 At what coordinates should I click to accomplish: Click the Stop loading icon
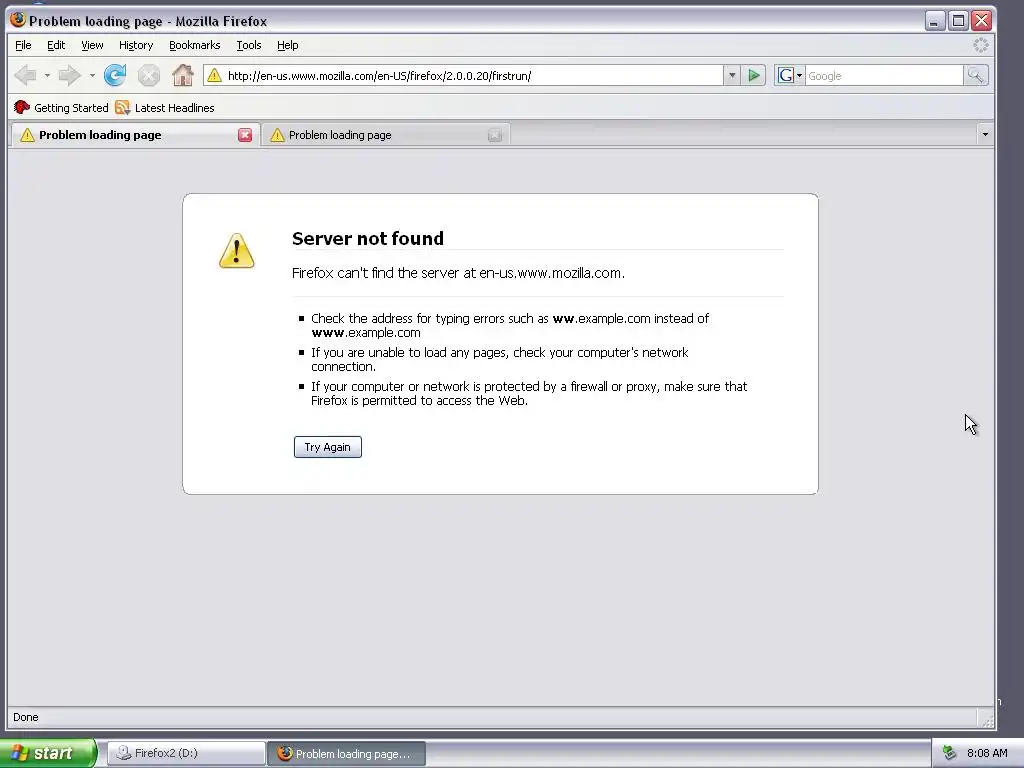(x=149, y=76)
